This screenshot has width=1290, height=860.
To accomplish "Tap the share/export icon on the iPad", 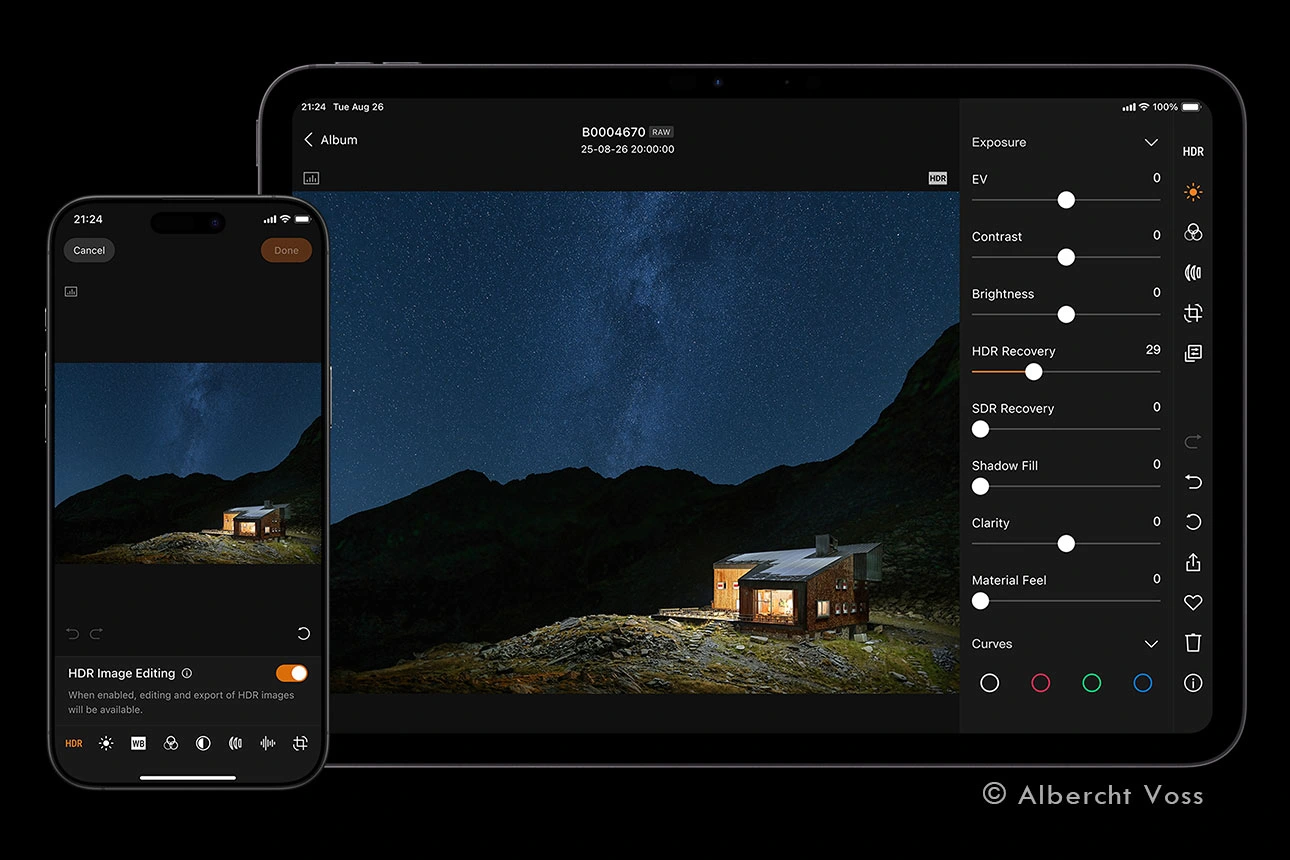I will point(1192,562).
